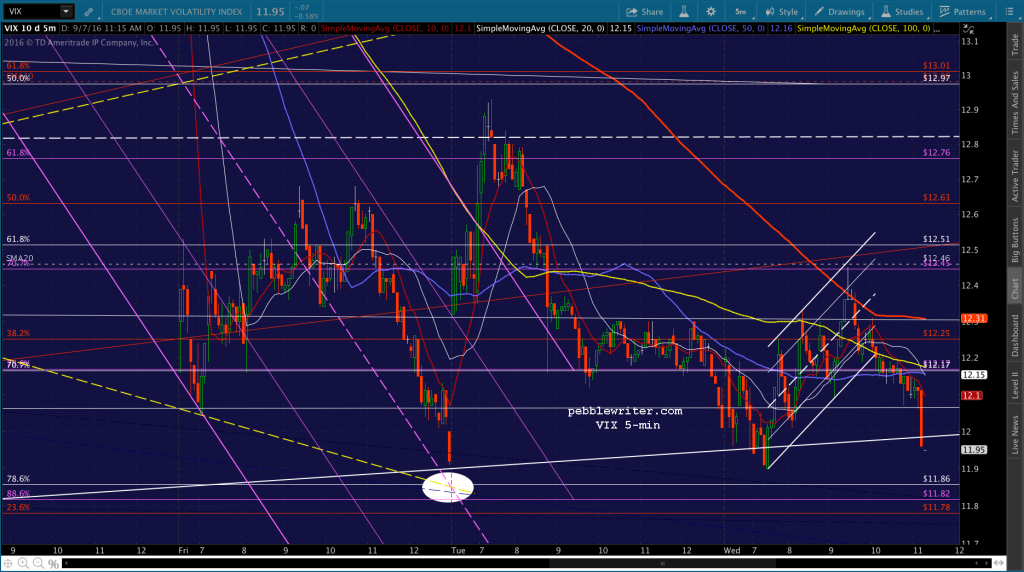The image size is (1024, 572).
Task: Open the Style dropdown menu
Action: click(x=782, y=12)
